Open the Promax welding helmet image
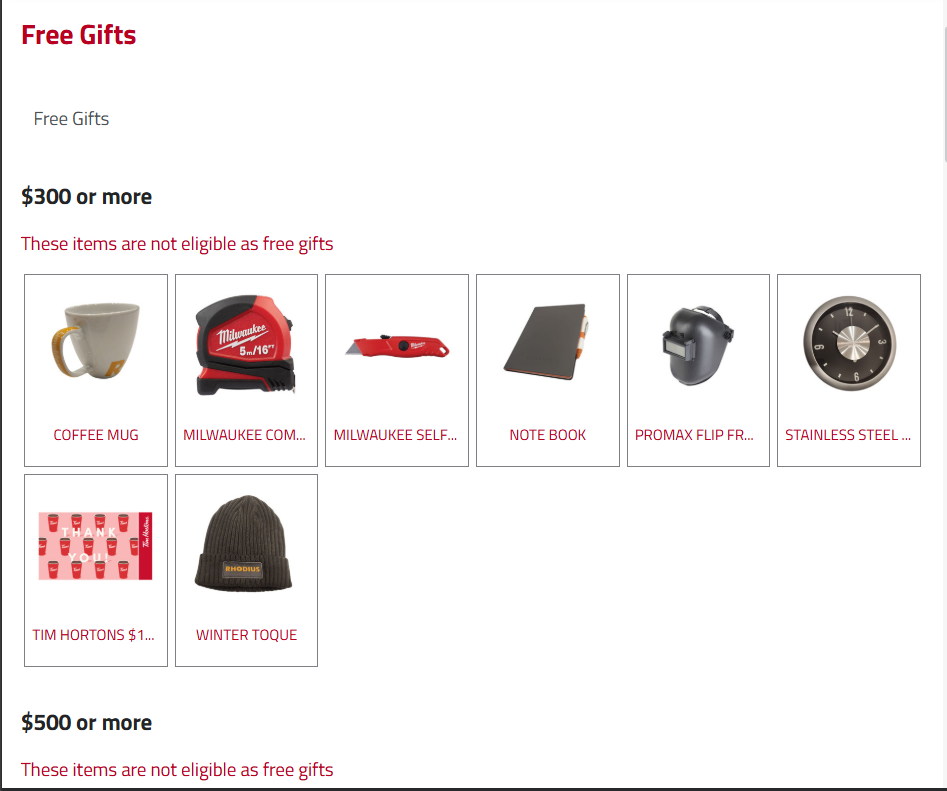The height and width of the screenshot is (791, 947). (698, 345)
